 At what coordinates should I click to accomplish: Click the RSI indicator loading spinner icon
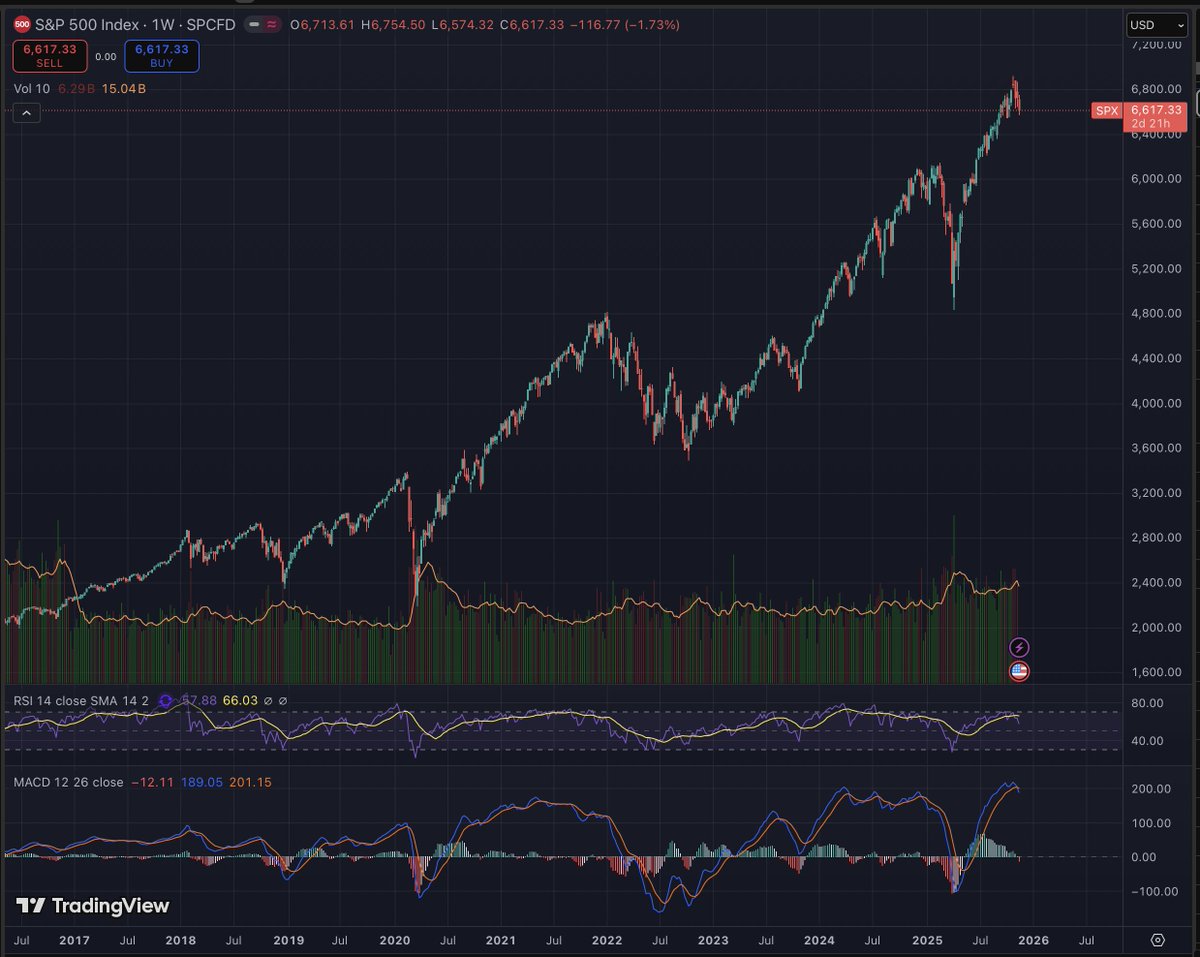[x=165, y=702]
